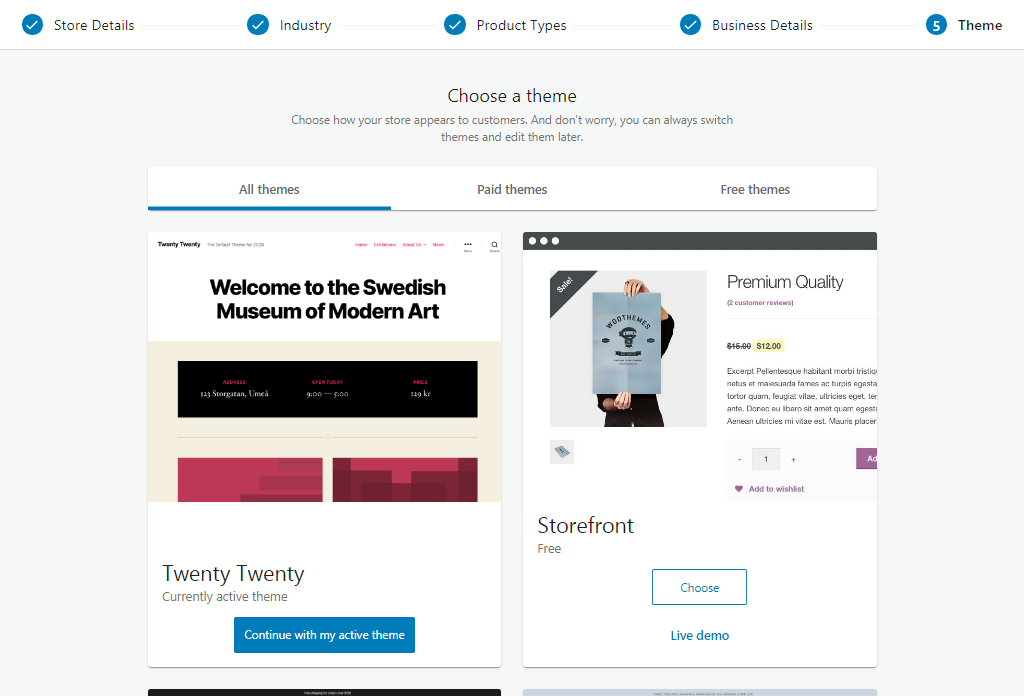Screen dimensions: 1024x696
Task: Click the search icon in the Twenty Twenty preview
Action: pos(494,245)
